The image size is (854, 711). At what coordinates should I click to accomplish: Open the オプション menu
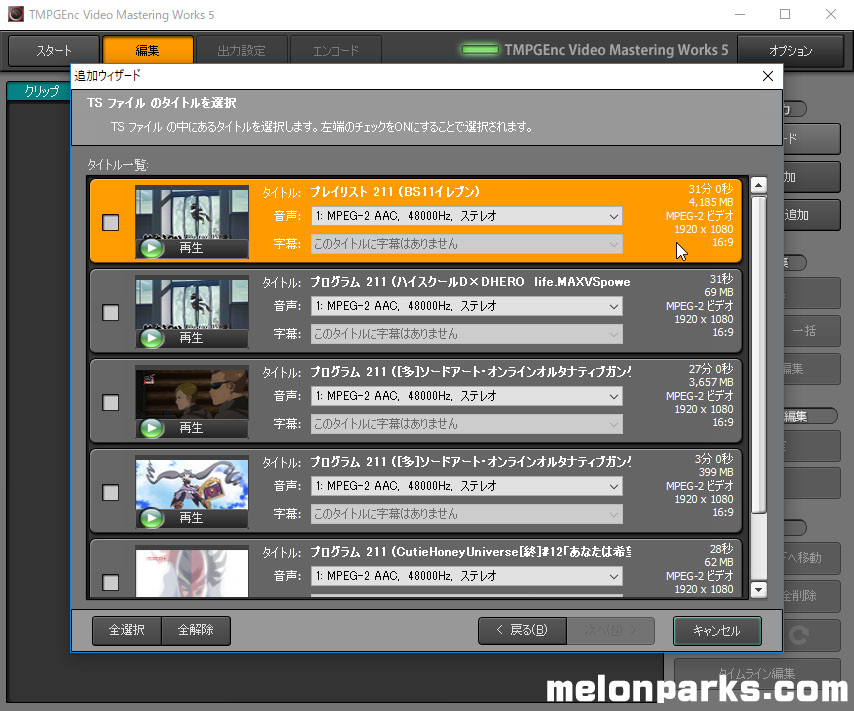pos(790,51)
